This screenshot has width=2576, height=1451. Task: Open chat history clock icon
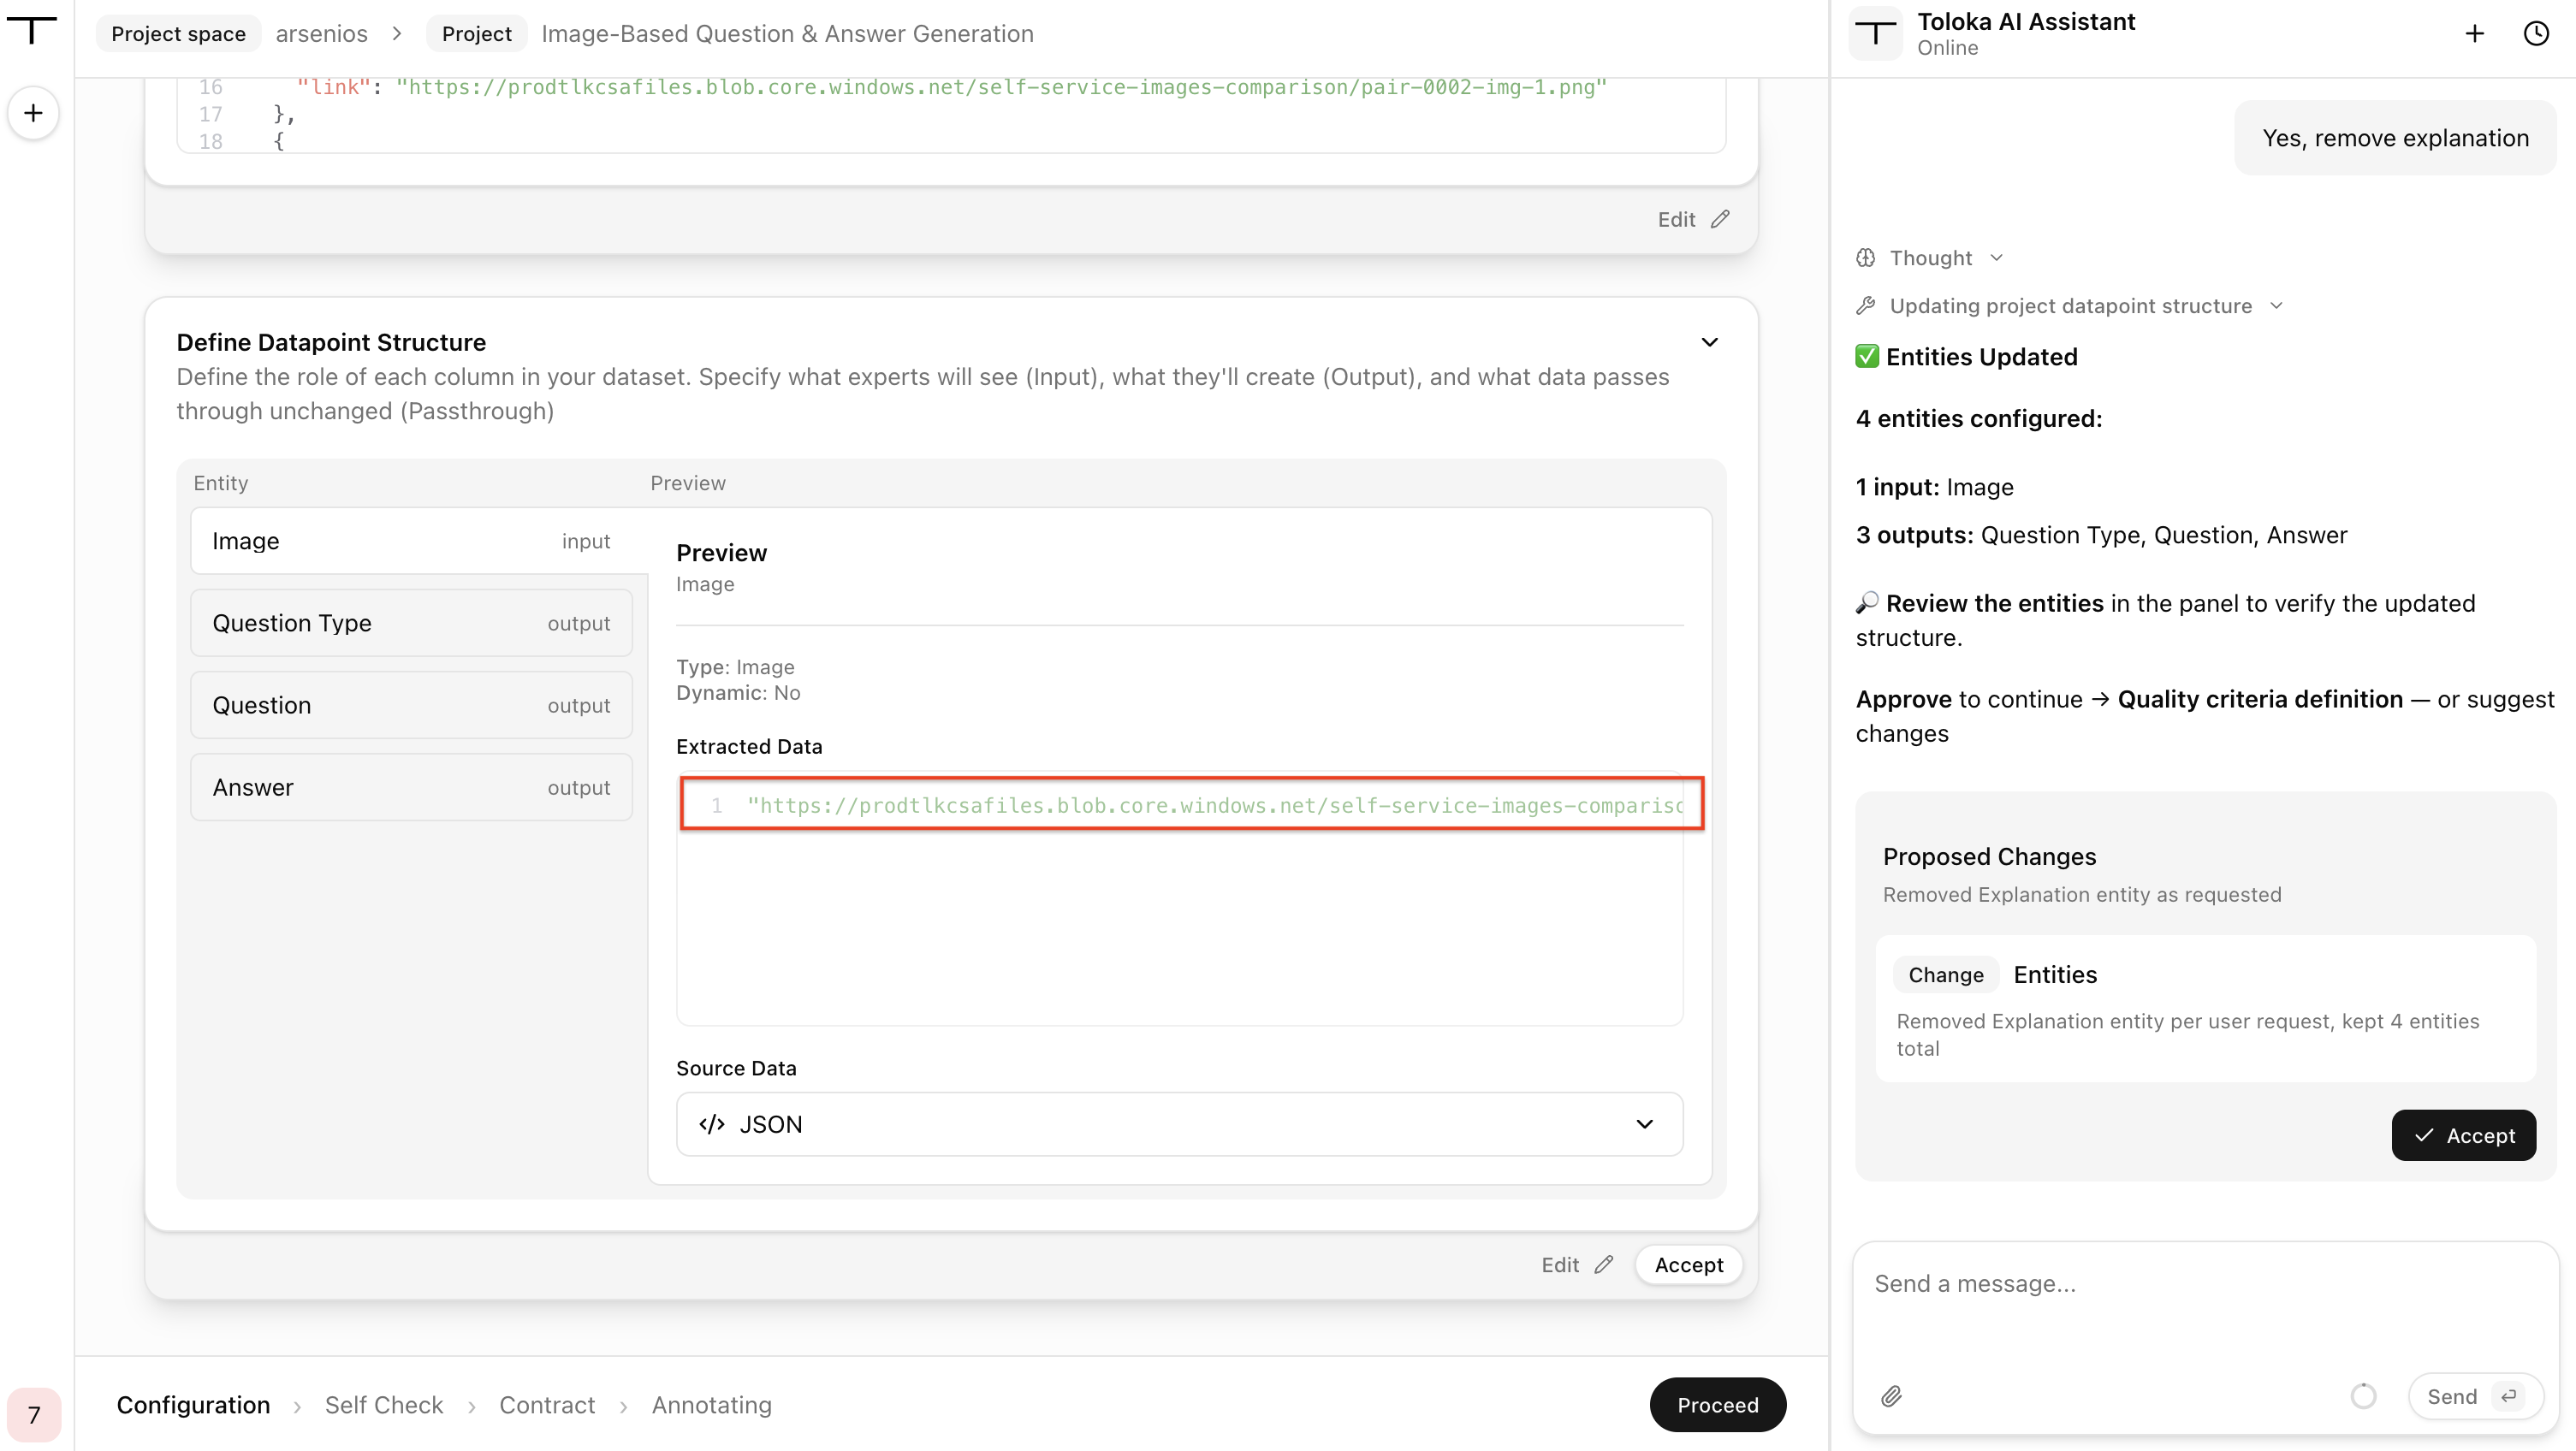(2536, 34)
